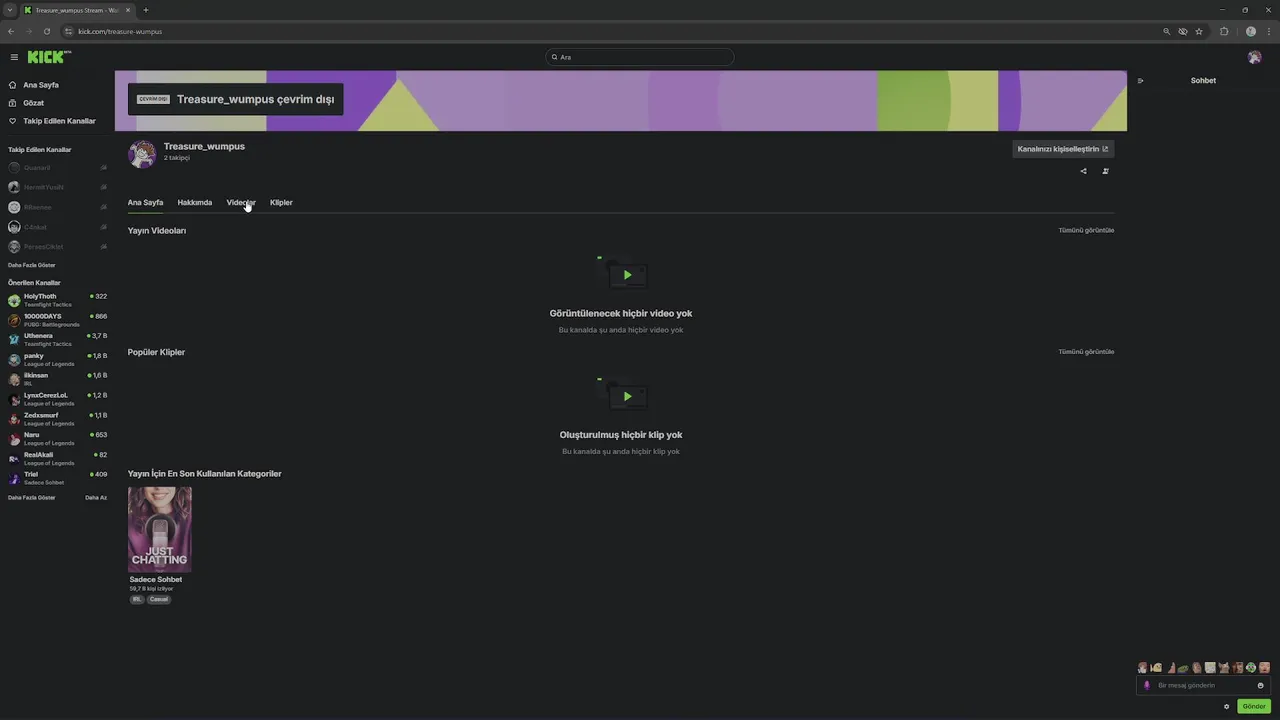View all Yayın Videoları with Tümünü görüntüle
Image resolution: width=1280 pixels, height=720 pixels.
[1086, 230]
